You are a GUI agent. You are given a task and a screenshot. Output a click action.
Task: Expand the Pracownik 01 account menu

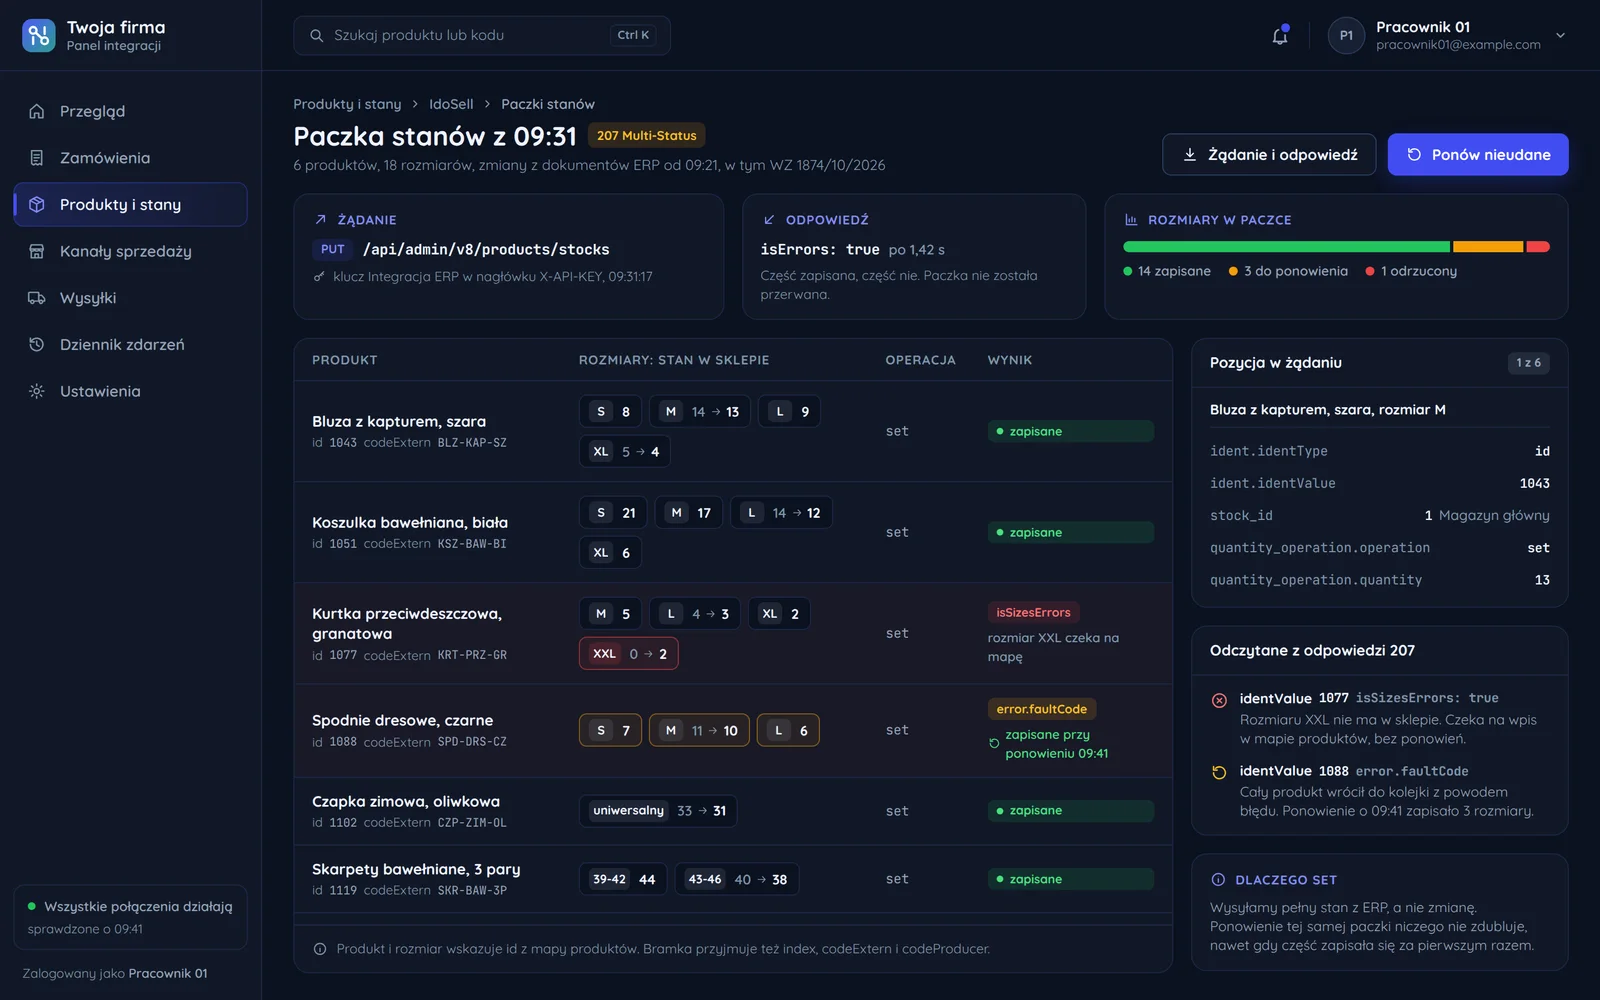click(1560, 36)
